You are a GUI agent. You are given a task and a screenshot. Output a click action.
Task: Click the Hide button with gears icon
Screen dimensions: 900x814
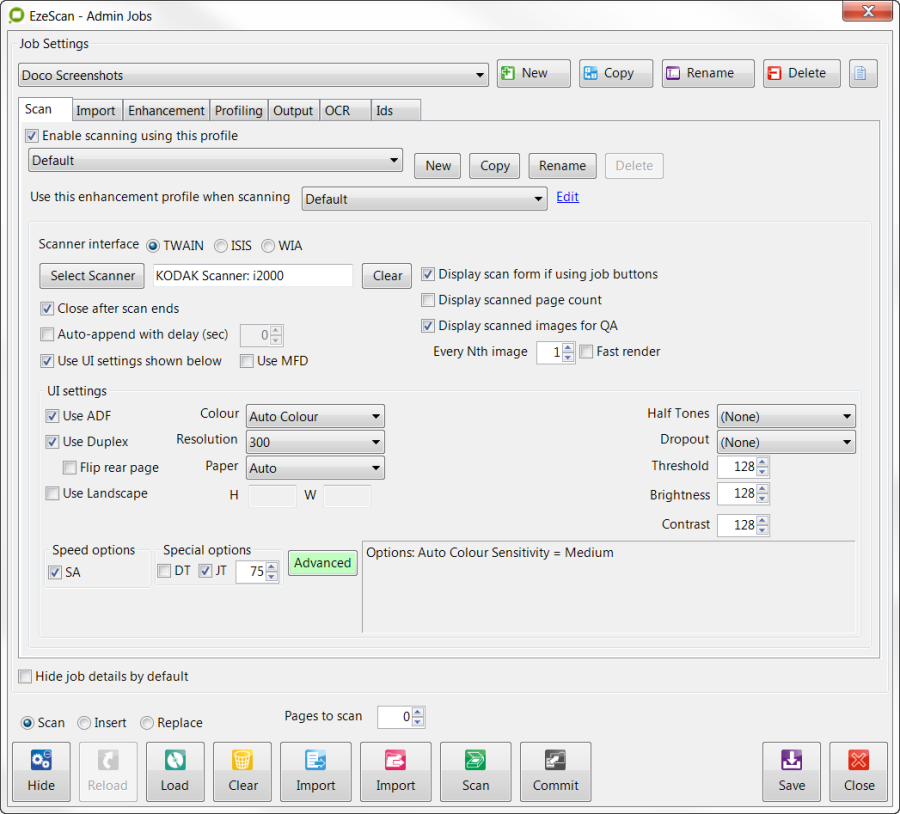point(41,771)
